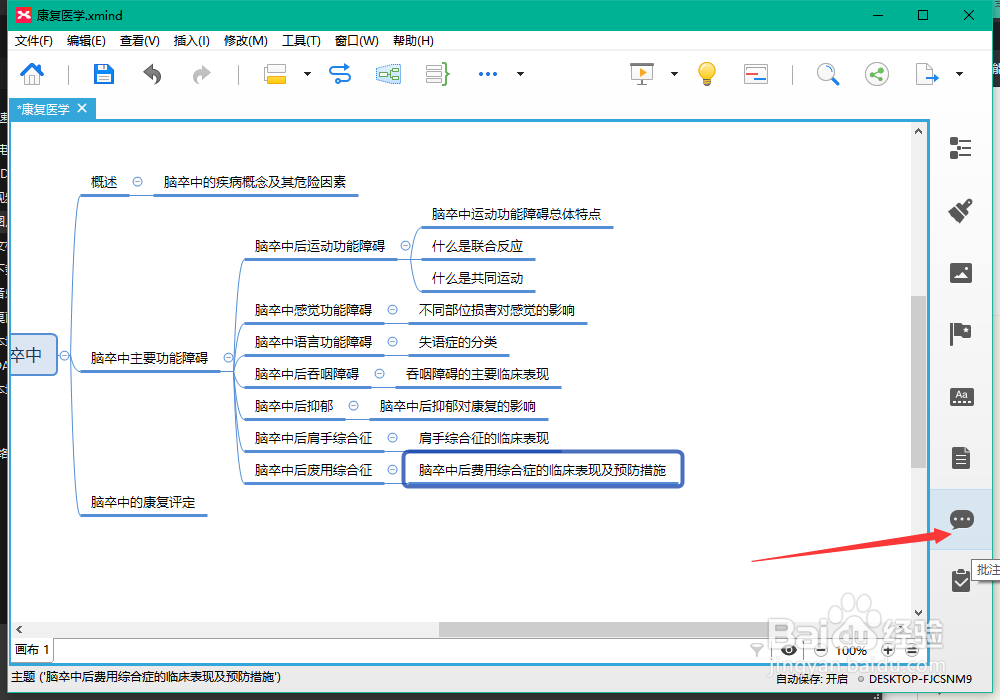Collapse the 脑卒中后废用综合征 branch

coord(393,470)
